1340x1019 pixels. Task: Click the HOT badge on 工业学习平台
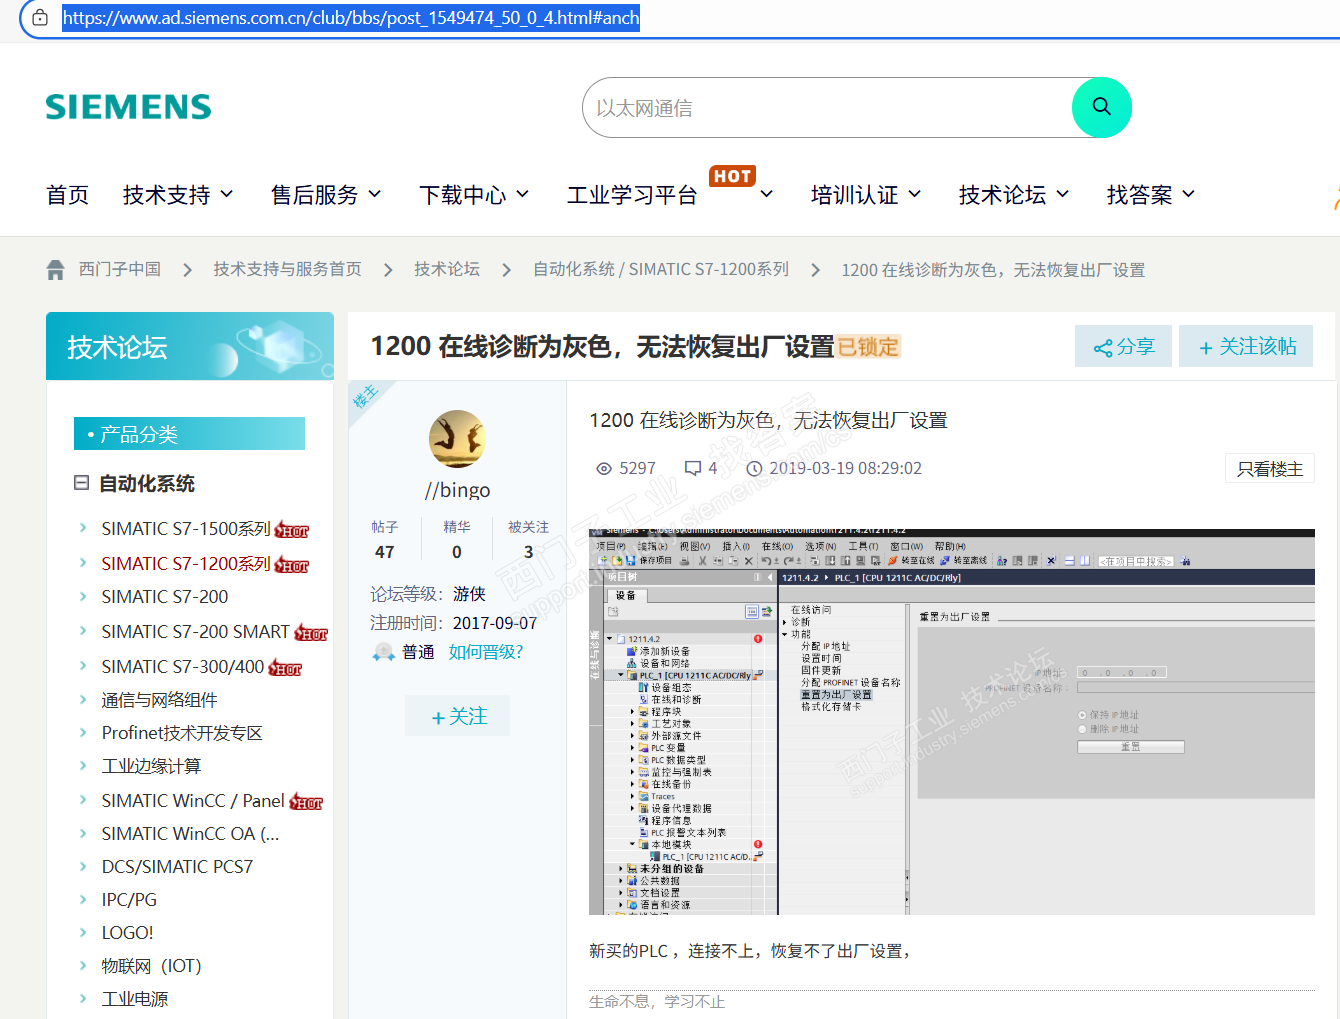(x=733, y=176)
